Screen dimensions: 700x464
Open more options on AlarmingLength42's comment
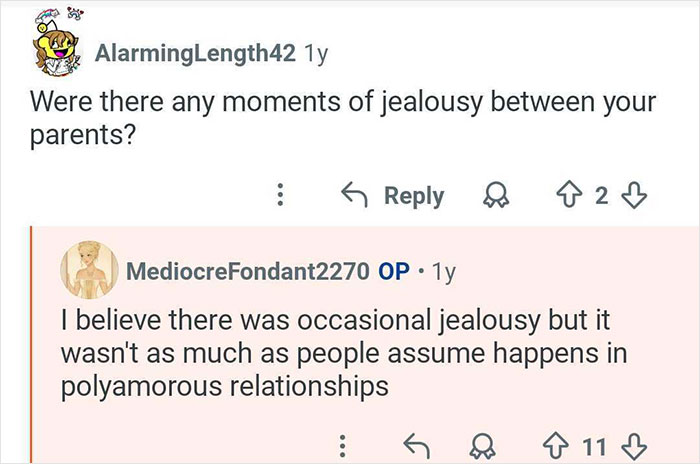tap(283, 196)
